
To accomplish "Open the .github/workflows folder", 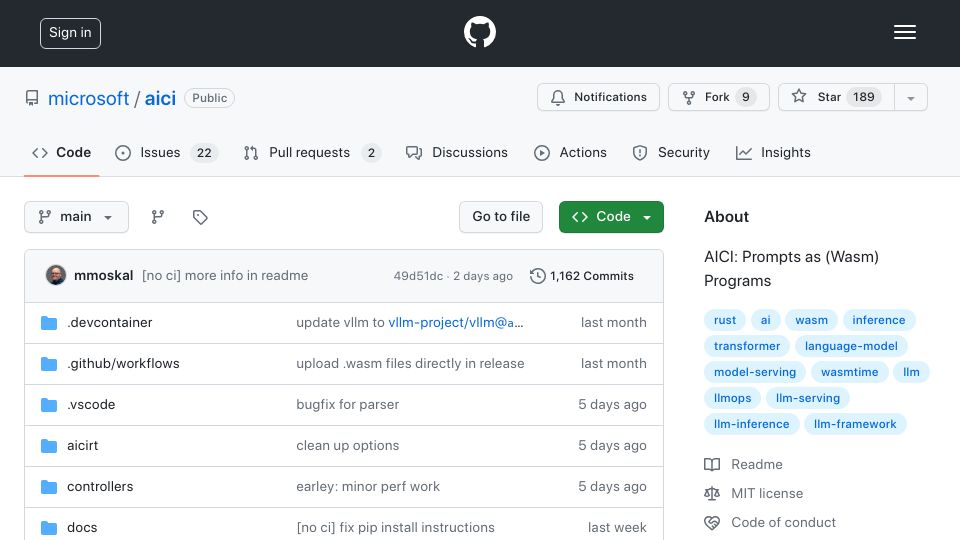I will tap(123, 364).
